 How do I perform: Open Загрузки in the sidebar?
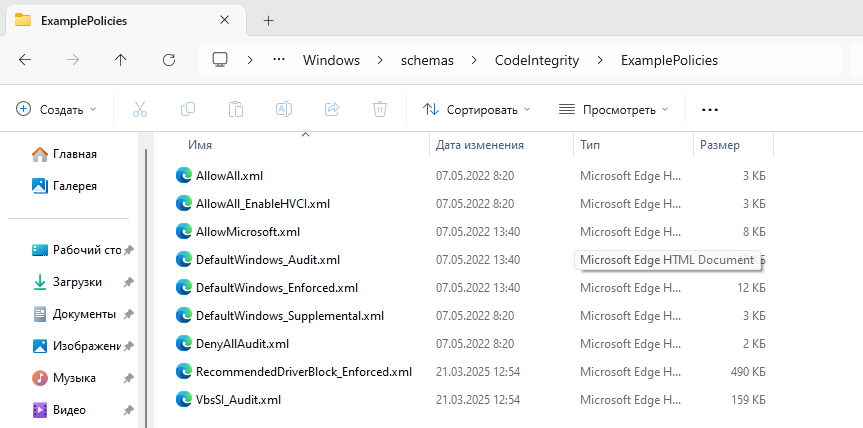77,282
